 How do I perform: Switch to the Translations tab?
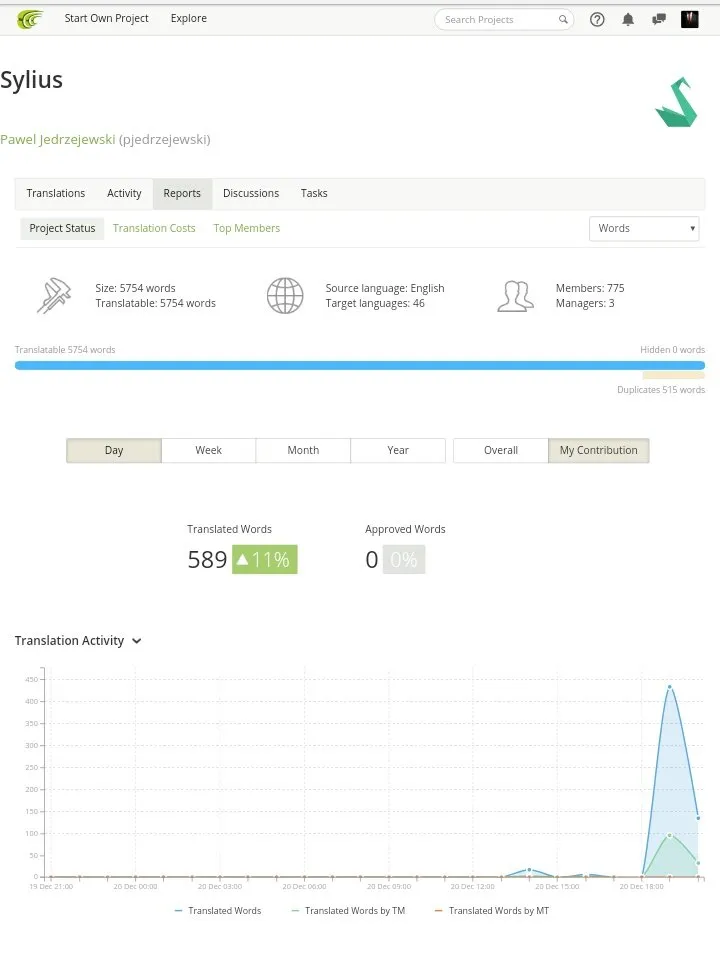click(x=56, y=193)
